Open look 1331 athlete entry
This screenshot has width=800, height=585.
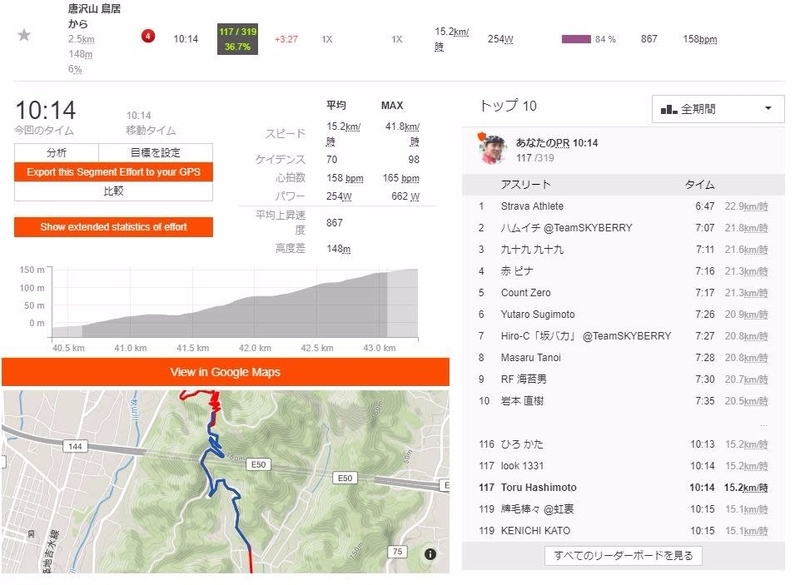click(x=522, y=466)
